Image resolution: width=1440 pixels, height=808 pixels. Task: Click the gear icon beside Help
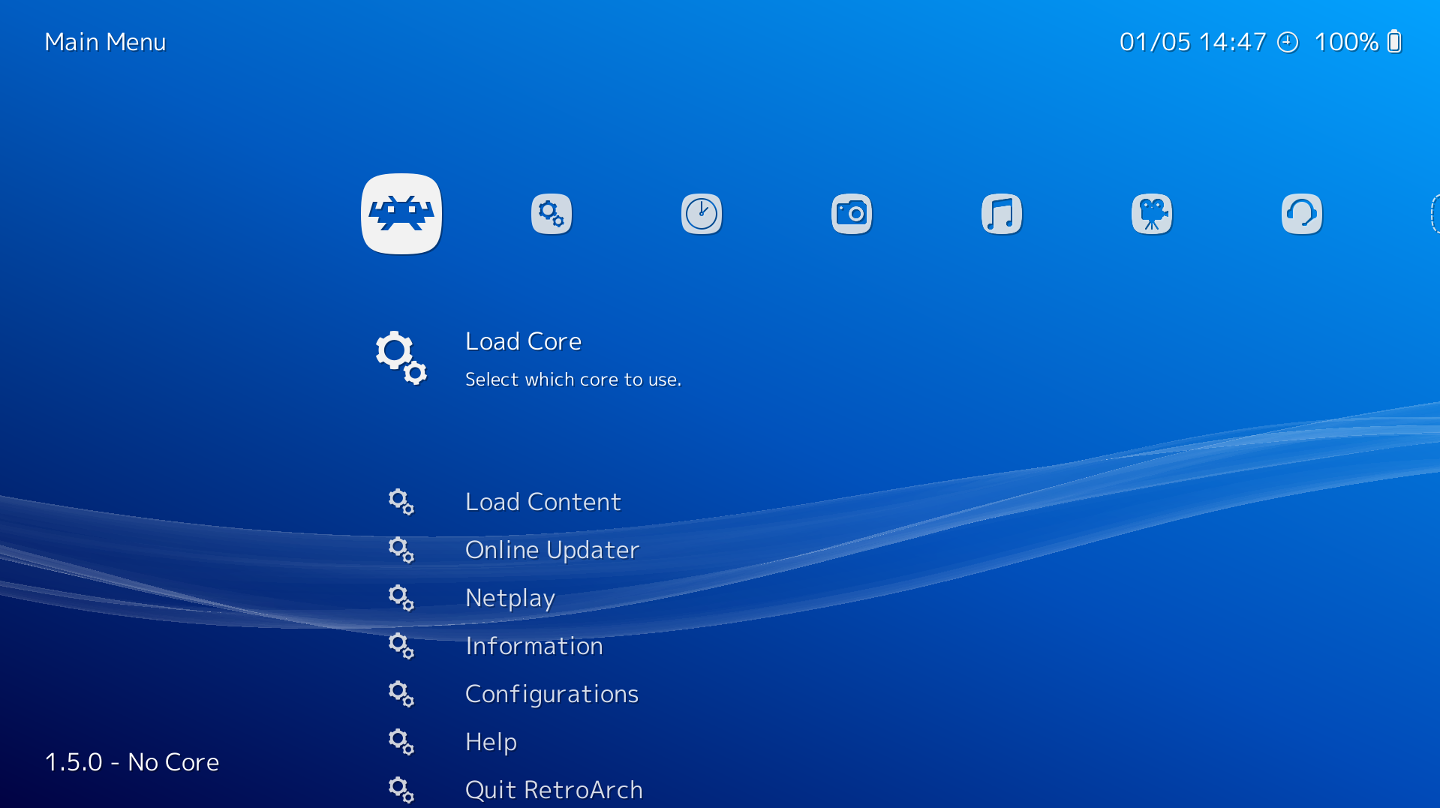(x=401, y=742)
